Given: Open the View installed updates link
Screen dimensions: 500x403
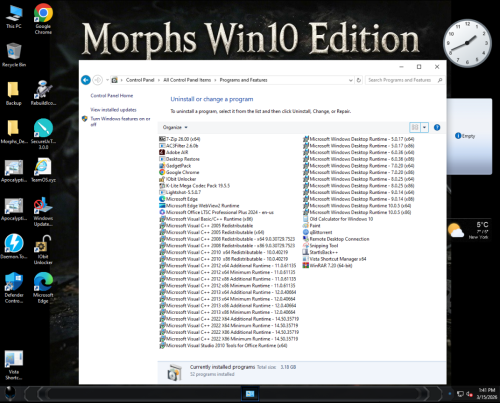Looking at the screenshot, I should point(113,110).
